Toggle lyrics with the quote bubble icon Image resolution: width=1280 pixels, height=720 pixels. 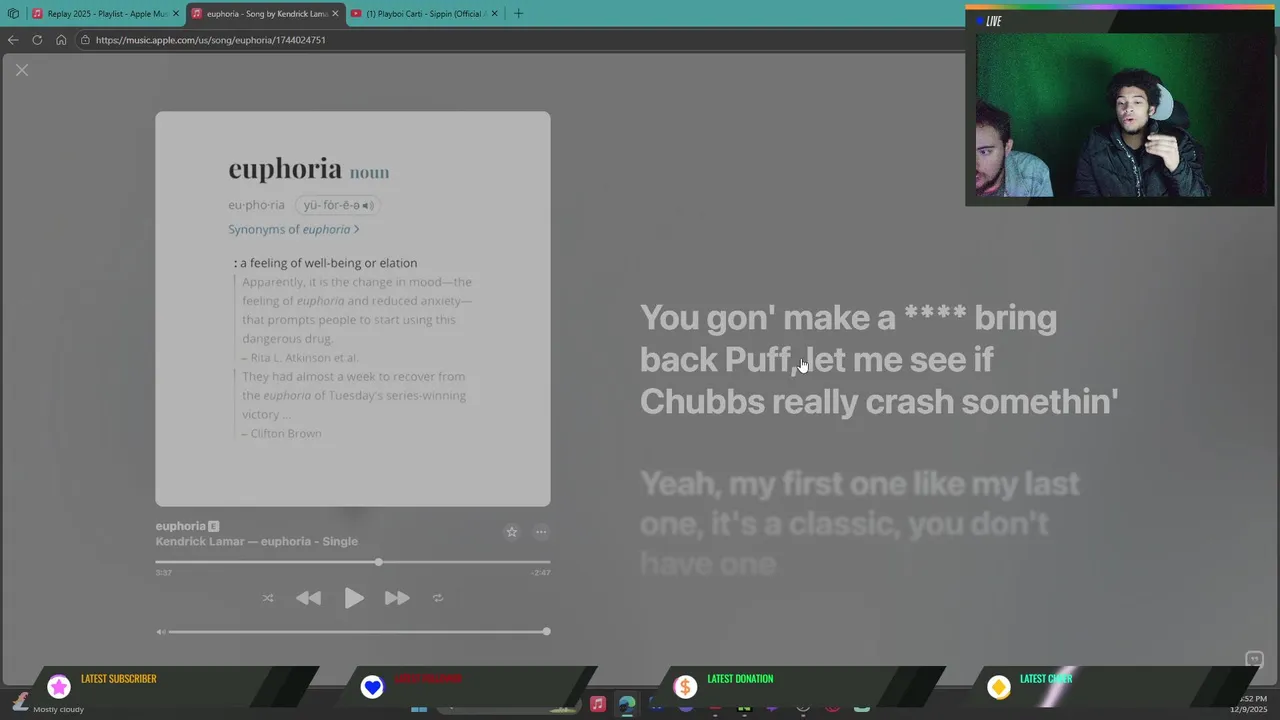[1254, 659]
